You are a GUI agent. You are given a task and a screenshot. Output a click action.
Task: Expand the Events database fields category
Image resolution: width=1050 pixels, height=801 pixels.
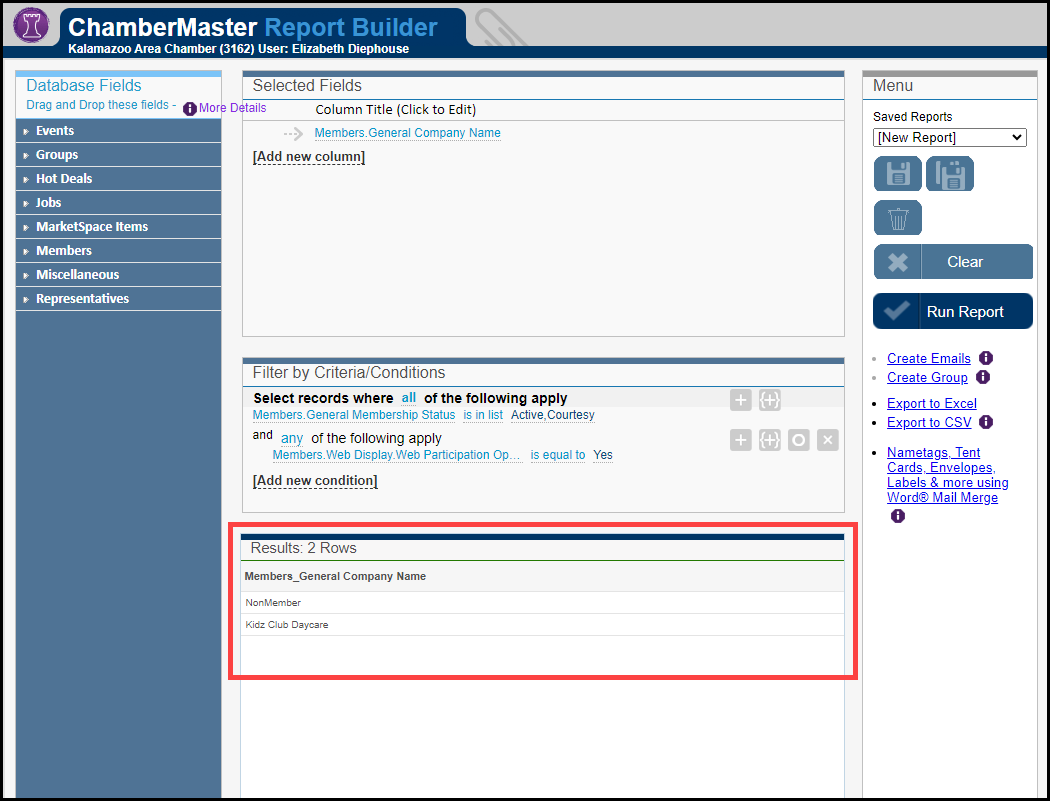55,131
